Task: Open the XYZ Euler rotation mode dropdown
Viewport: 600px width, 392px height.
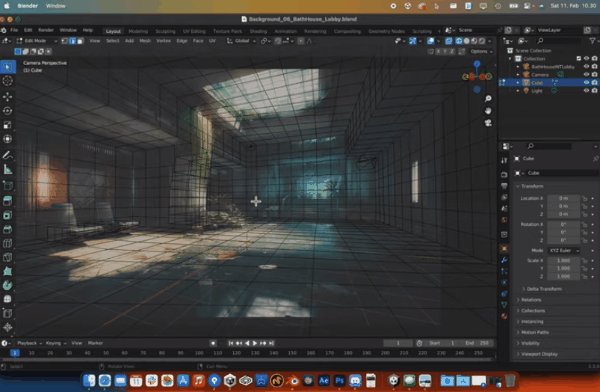Action: click(x=564, y=250)
